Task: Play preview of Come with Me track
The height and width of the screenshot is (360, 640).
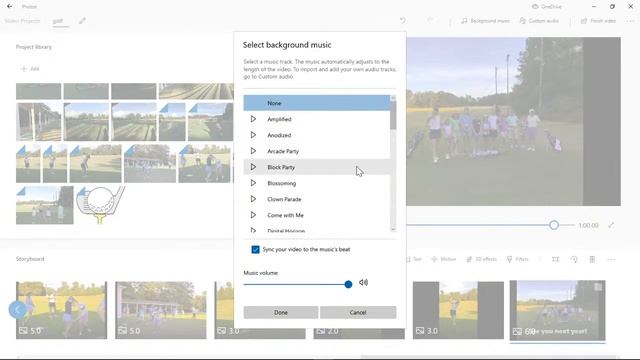Action: click(253, 215)
